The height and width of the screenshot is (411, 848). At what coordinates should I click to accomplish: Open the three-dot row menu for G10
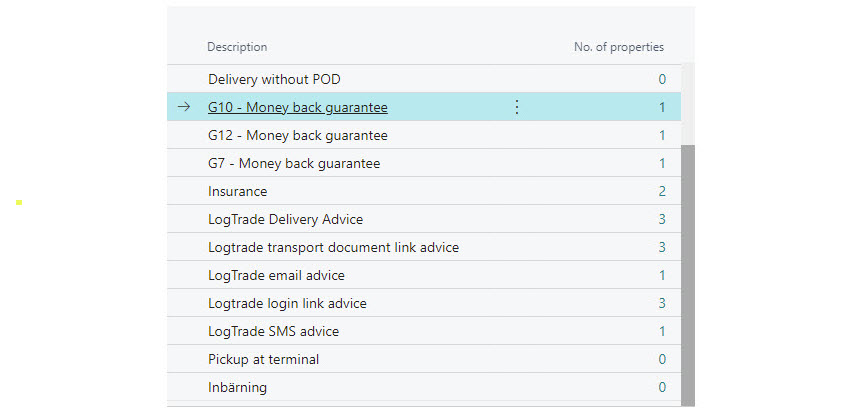coord(516,107)
